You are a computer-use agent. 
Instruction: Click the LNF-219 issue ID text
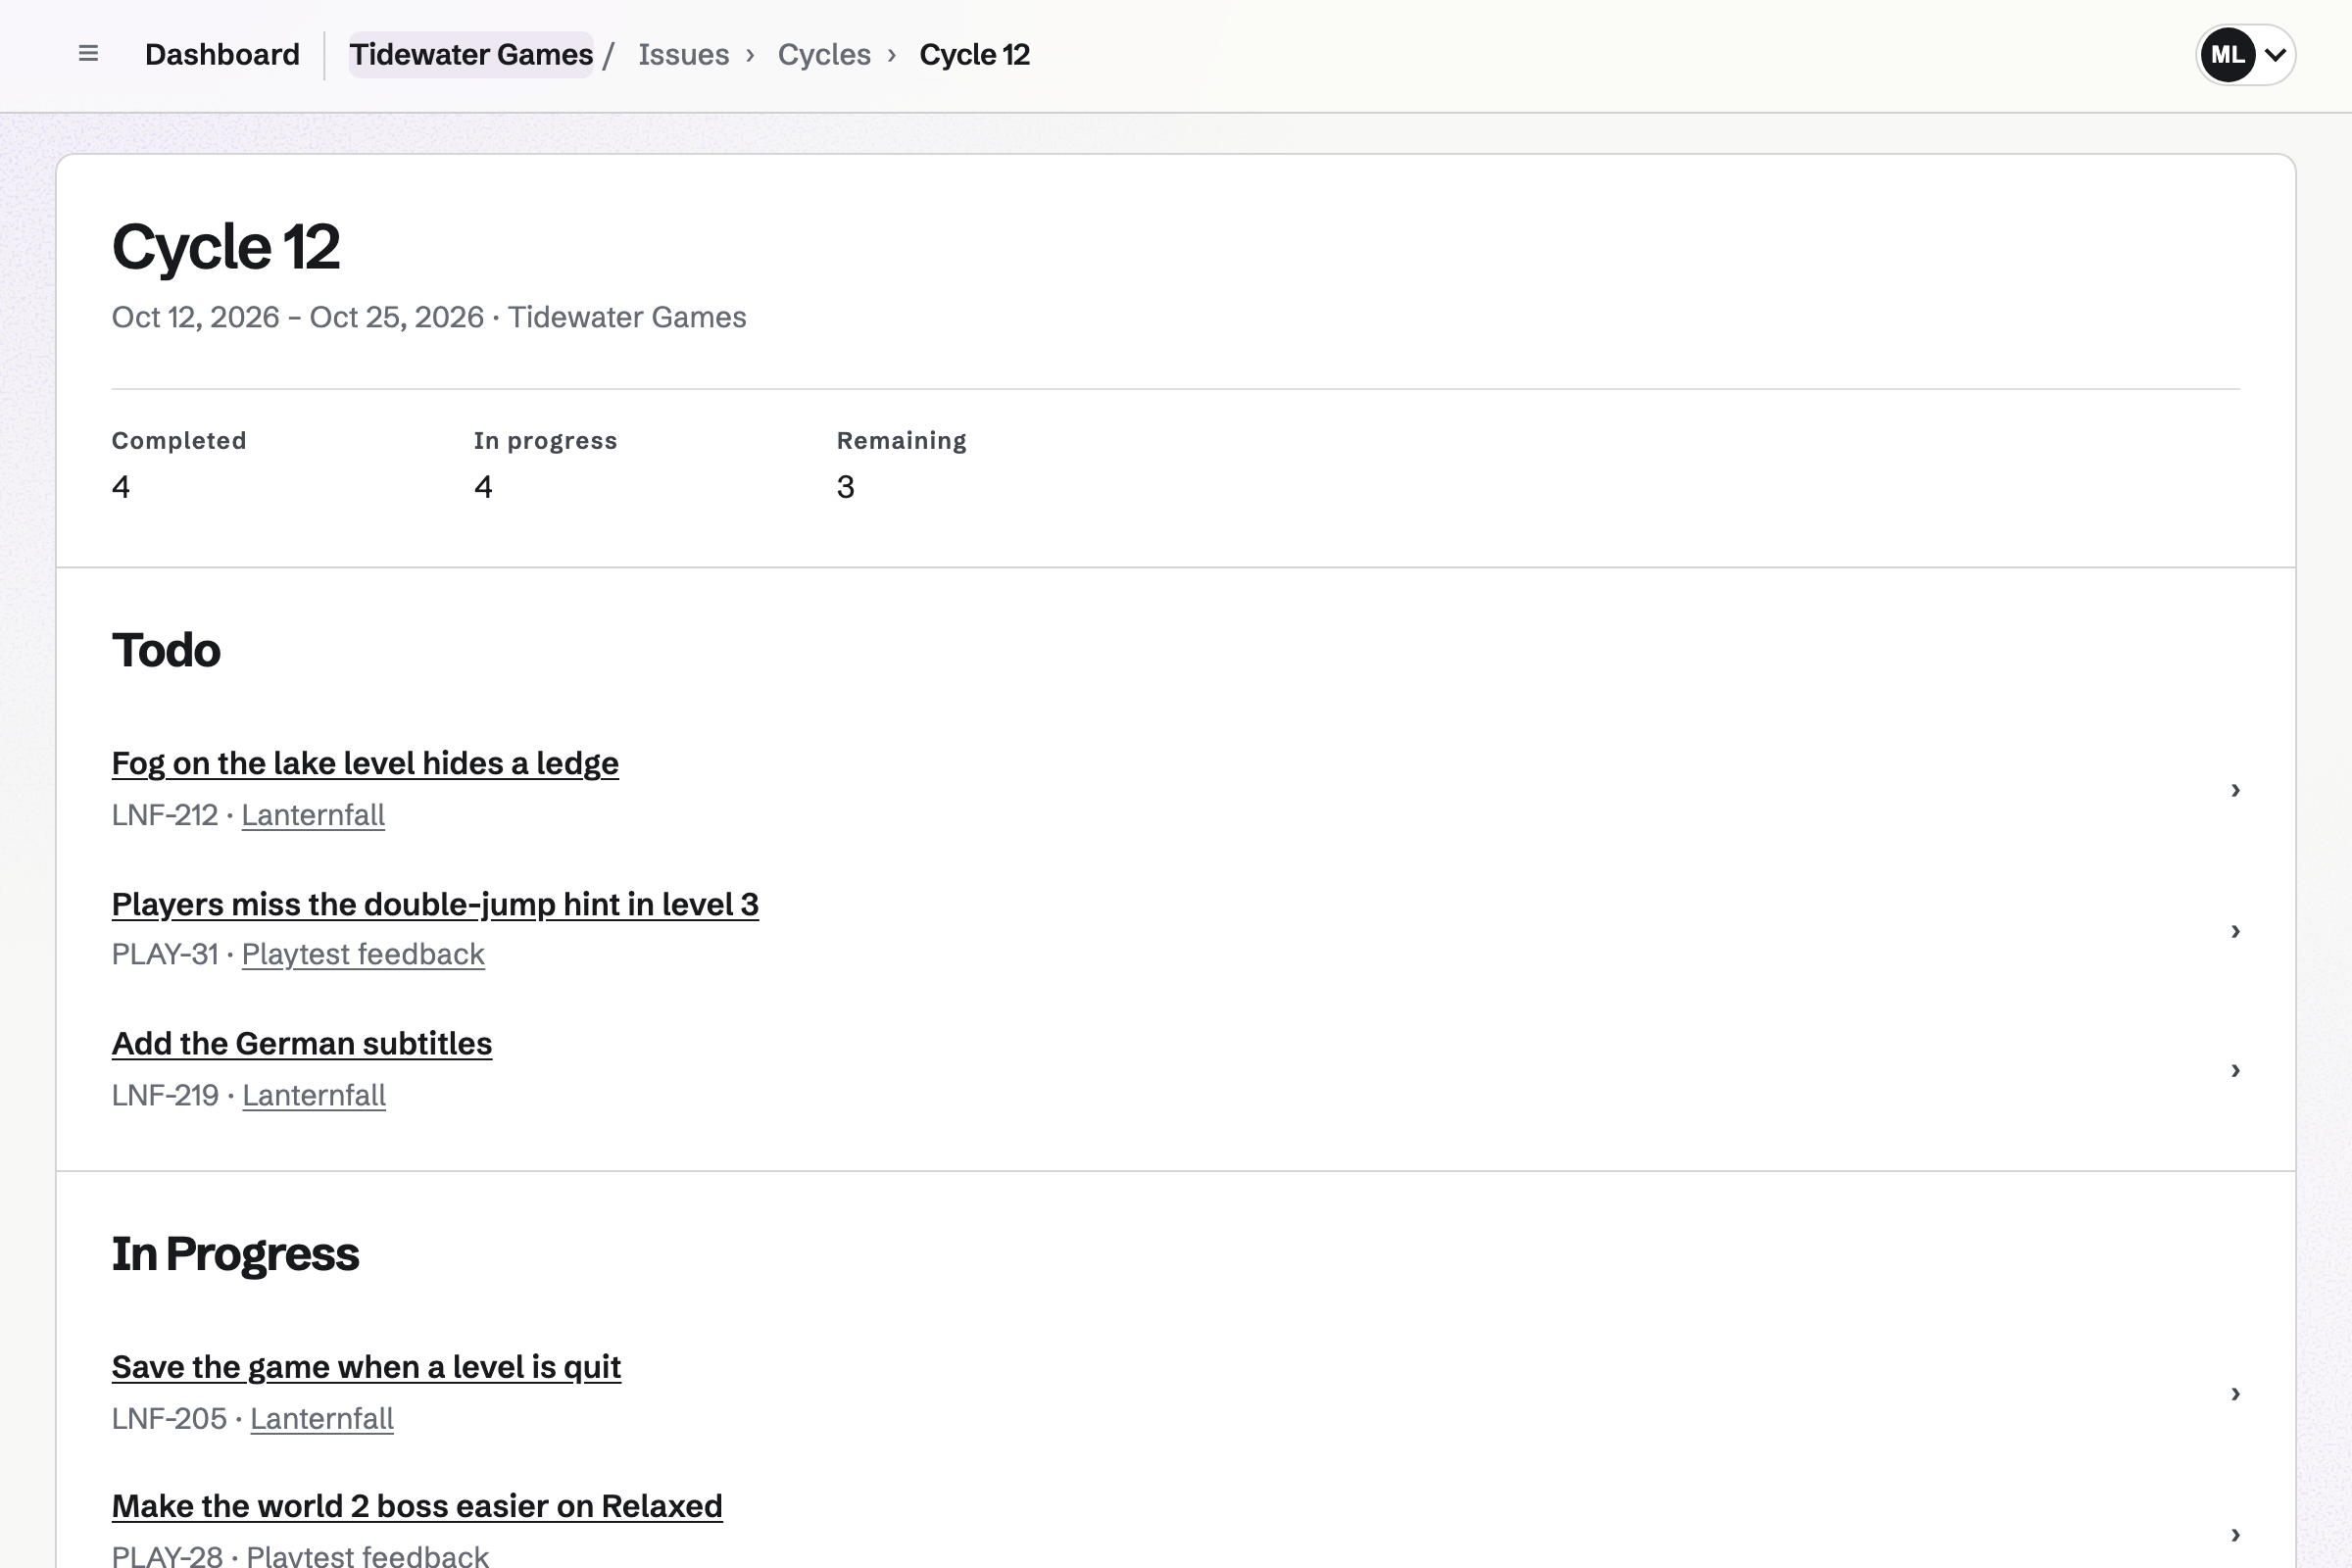pyautogui.click(x=165, y=1095)
